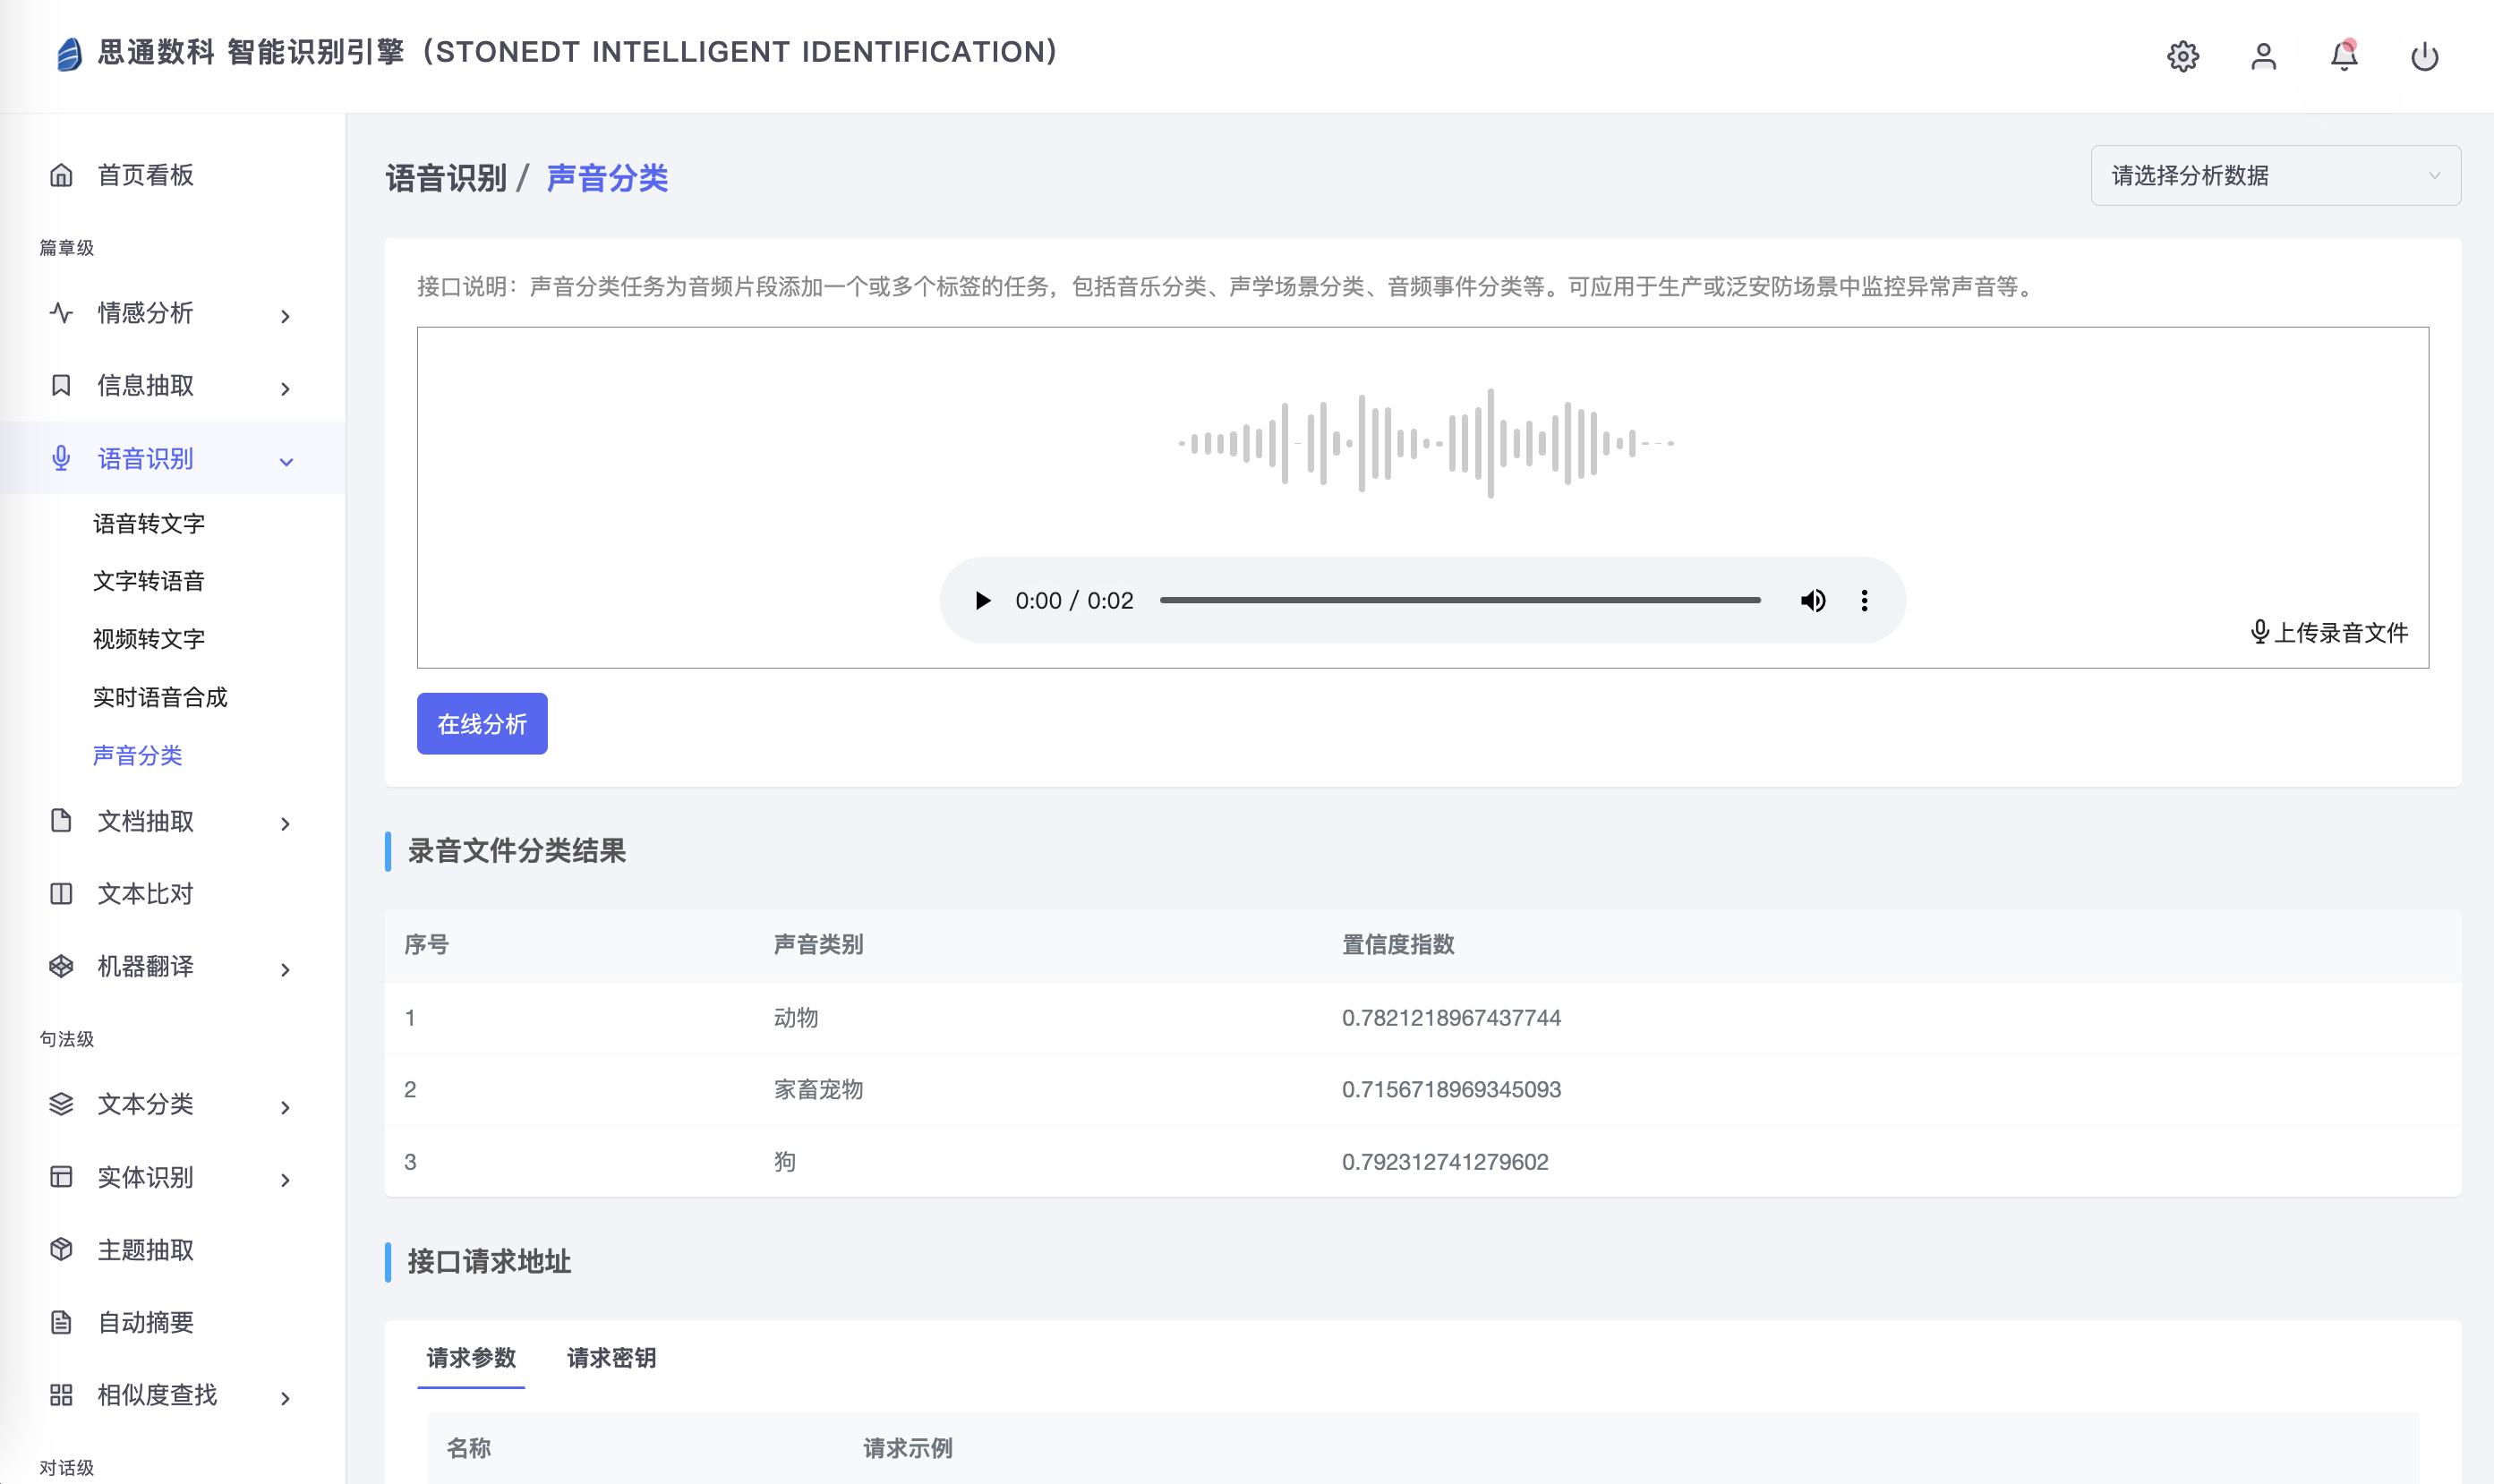
Task: Click the home dashboard icon 首页看板
Action: point(61,175)
